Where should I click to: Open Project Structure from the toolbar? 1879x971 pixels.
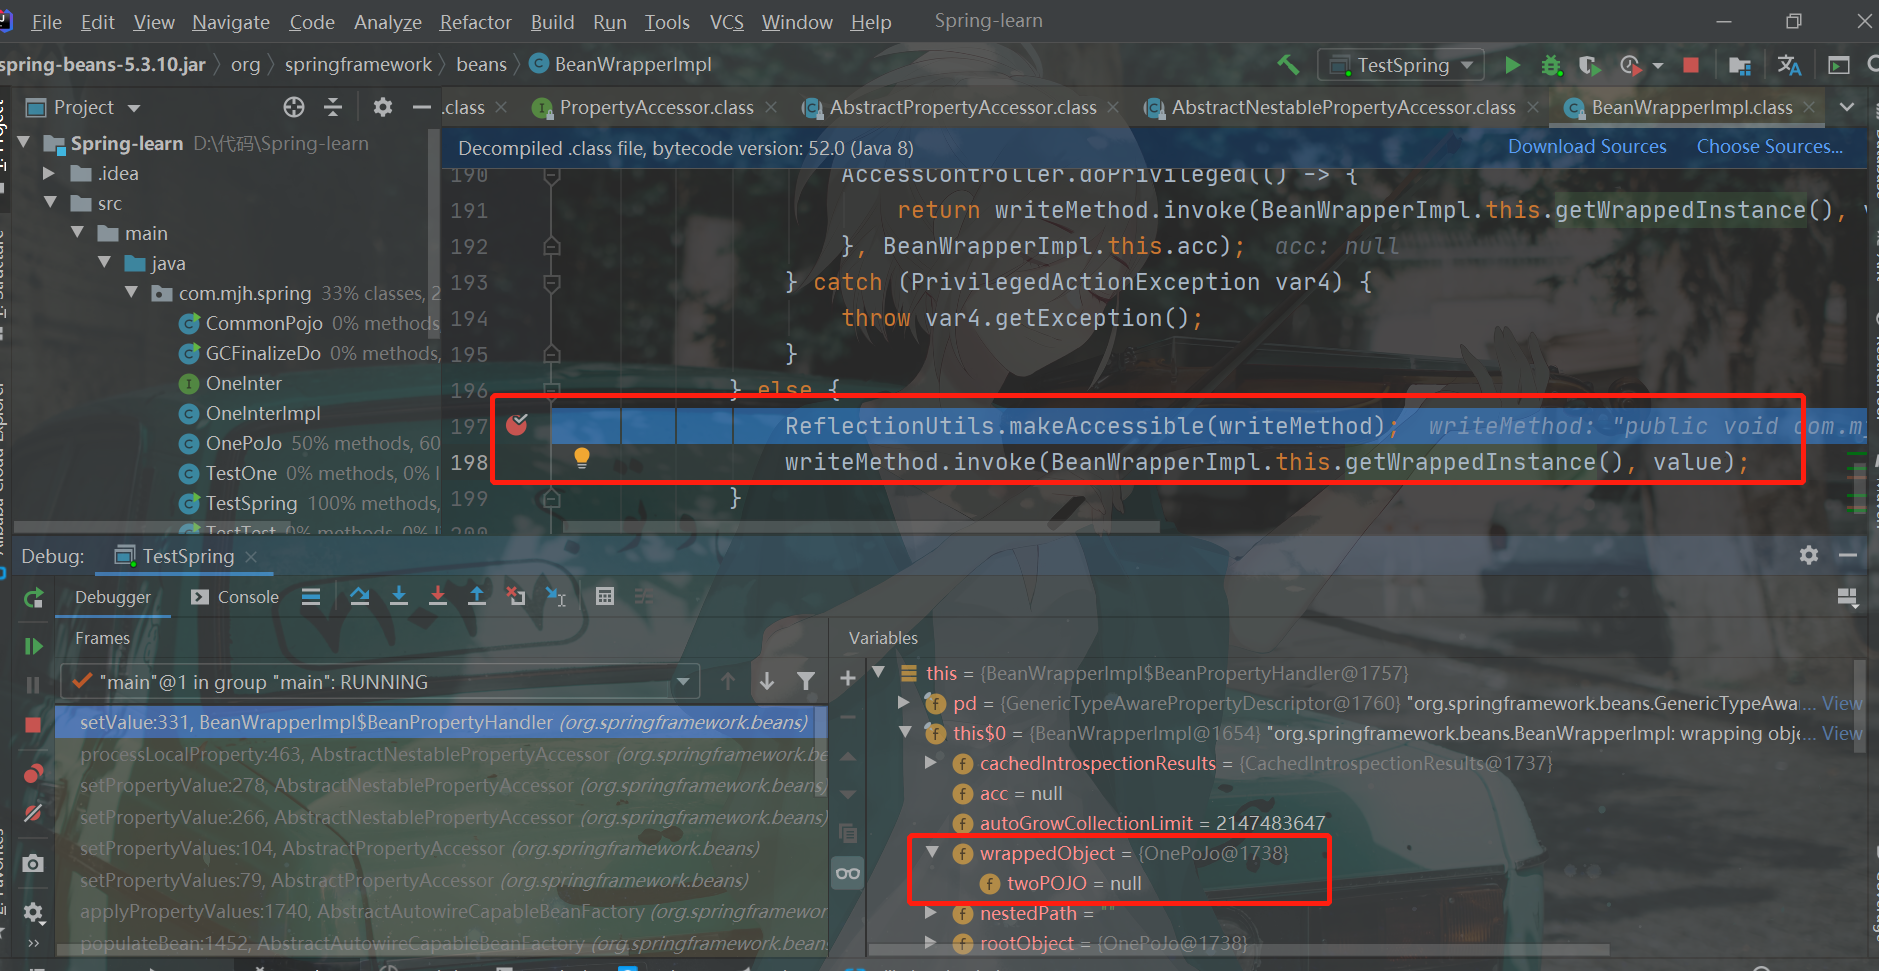coord(1739,65)
